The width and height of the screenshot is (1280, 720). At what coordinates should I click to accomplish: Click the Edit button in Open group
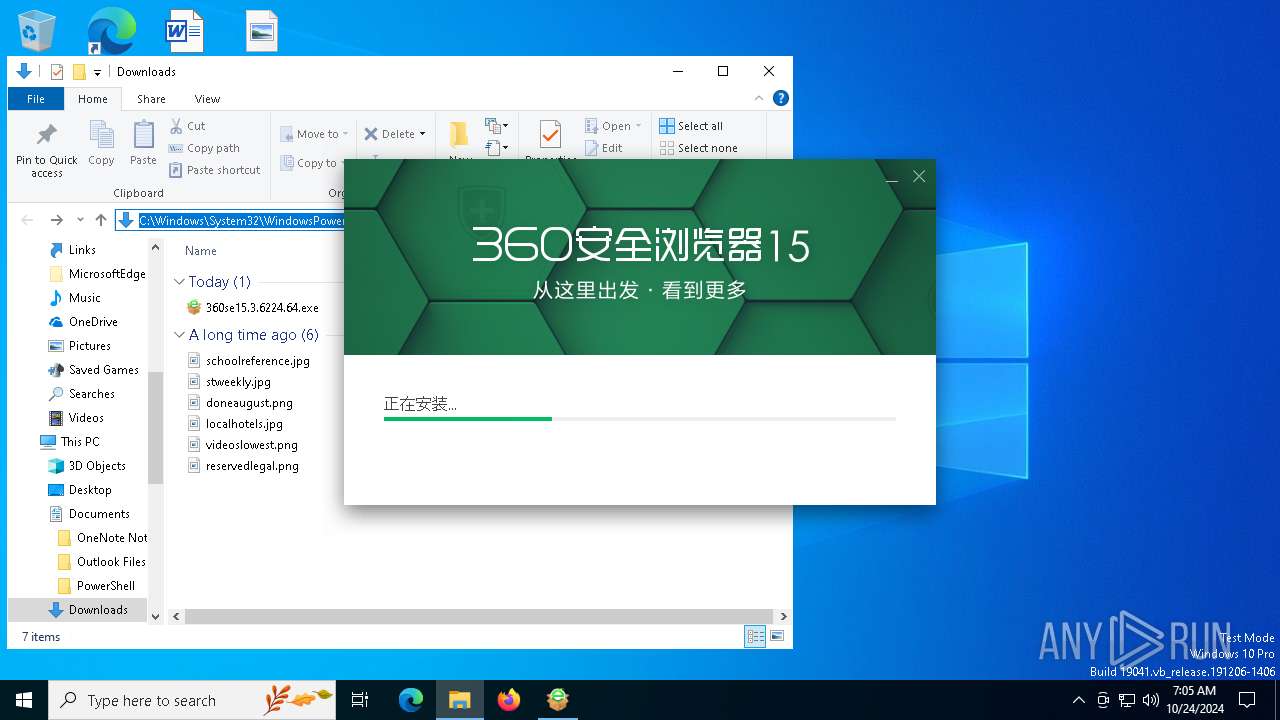point(603,148)
